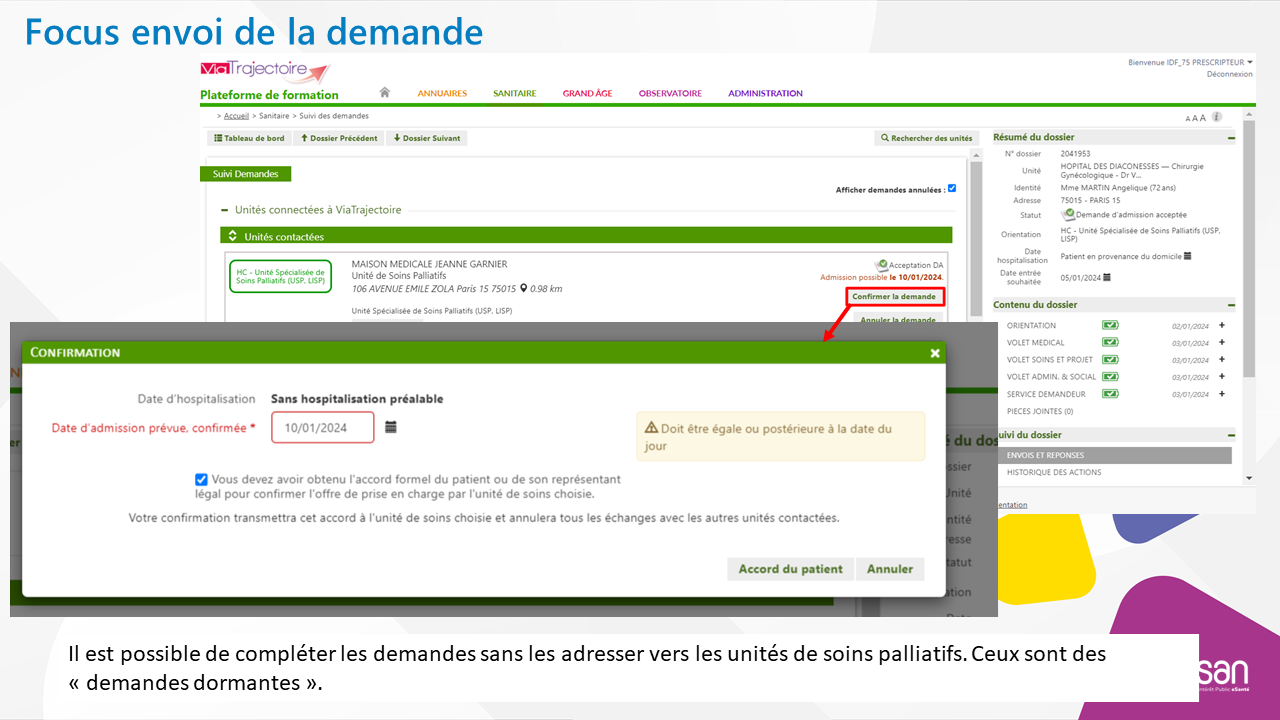Click the admission date input field

[322, 428]
